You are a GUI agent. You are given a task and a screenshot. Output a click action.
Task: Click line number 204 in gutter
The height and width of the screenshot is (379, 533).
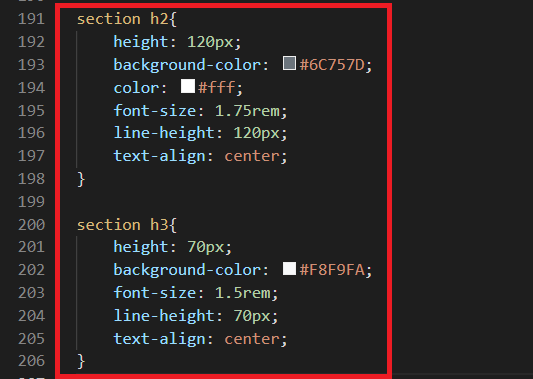[x=31, y=316]
